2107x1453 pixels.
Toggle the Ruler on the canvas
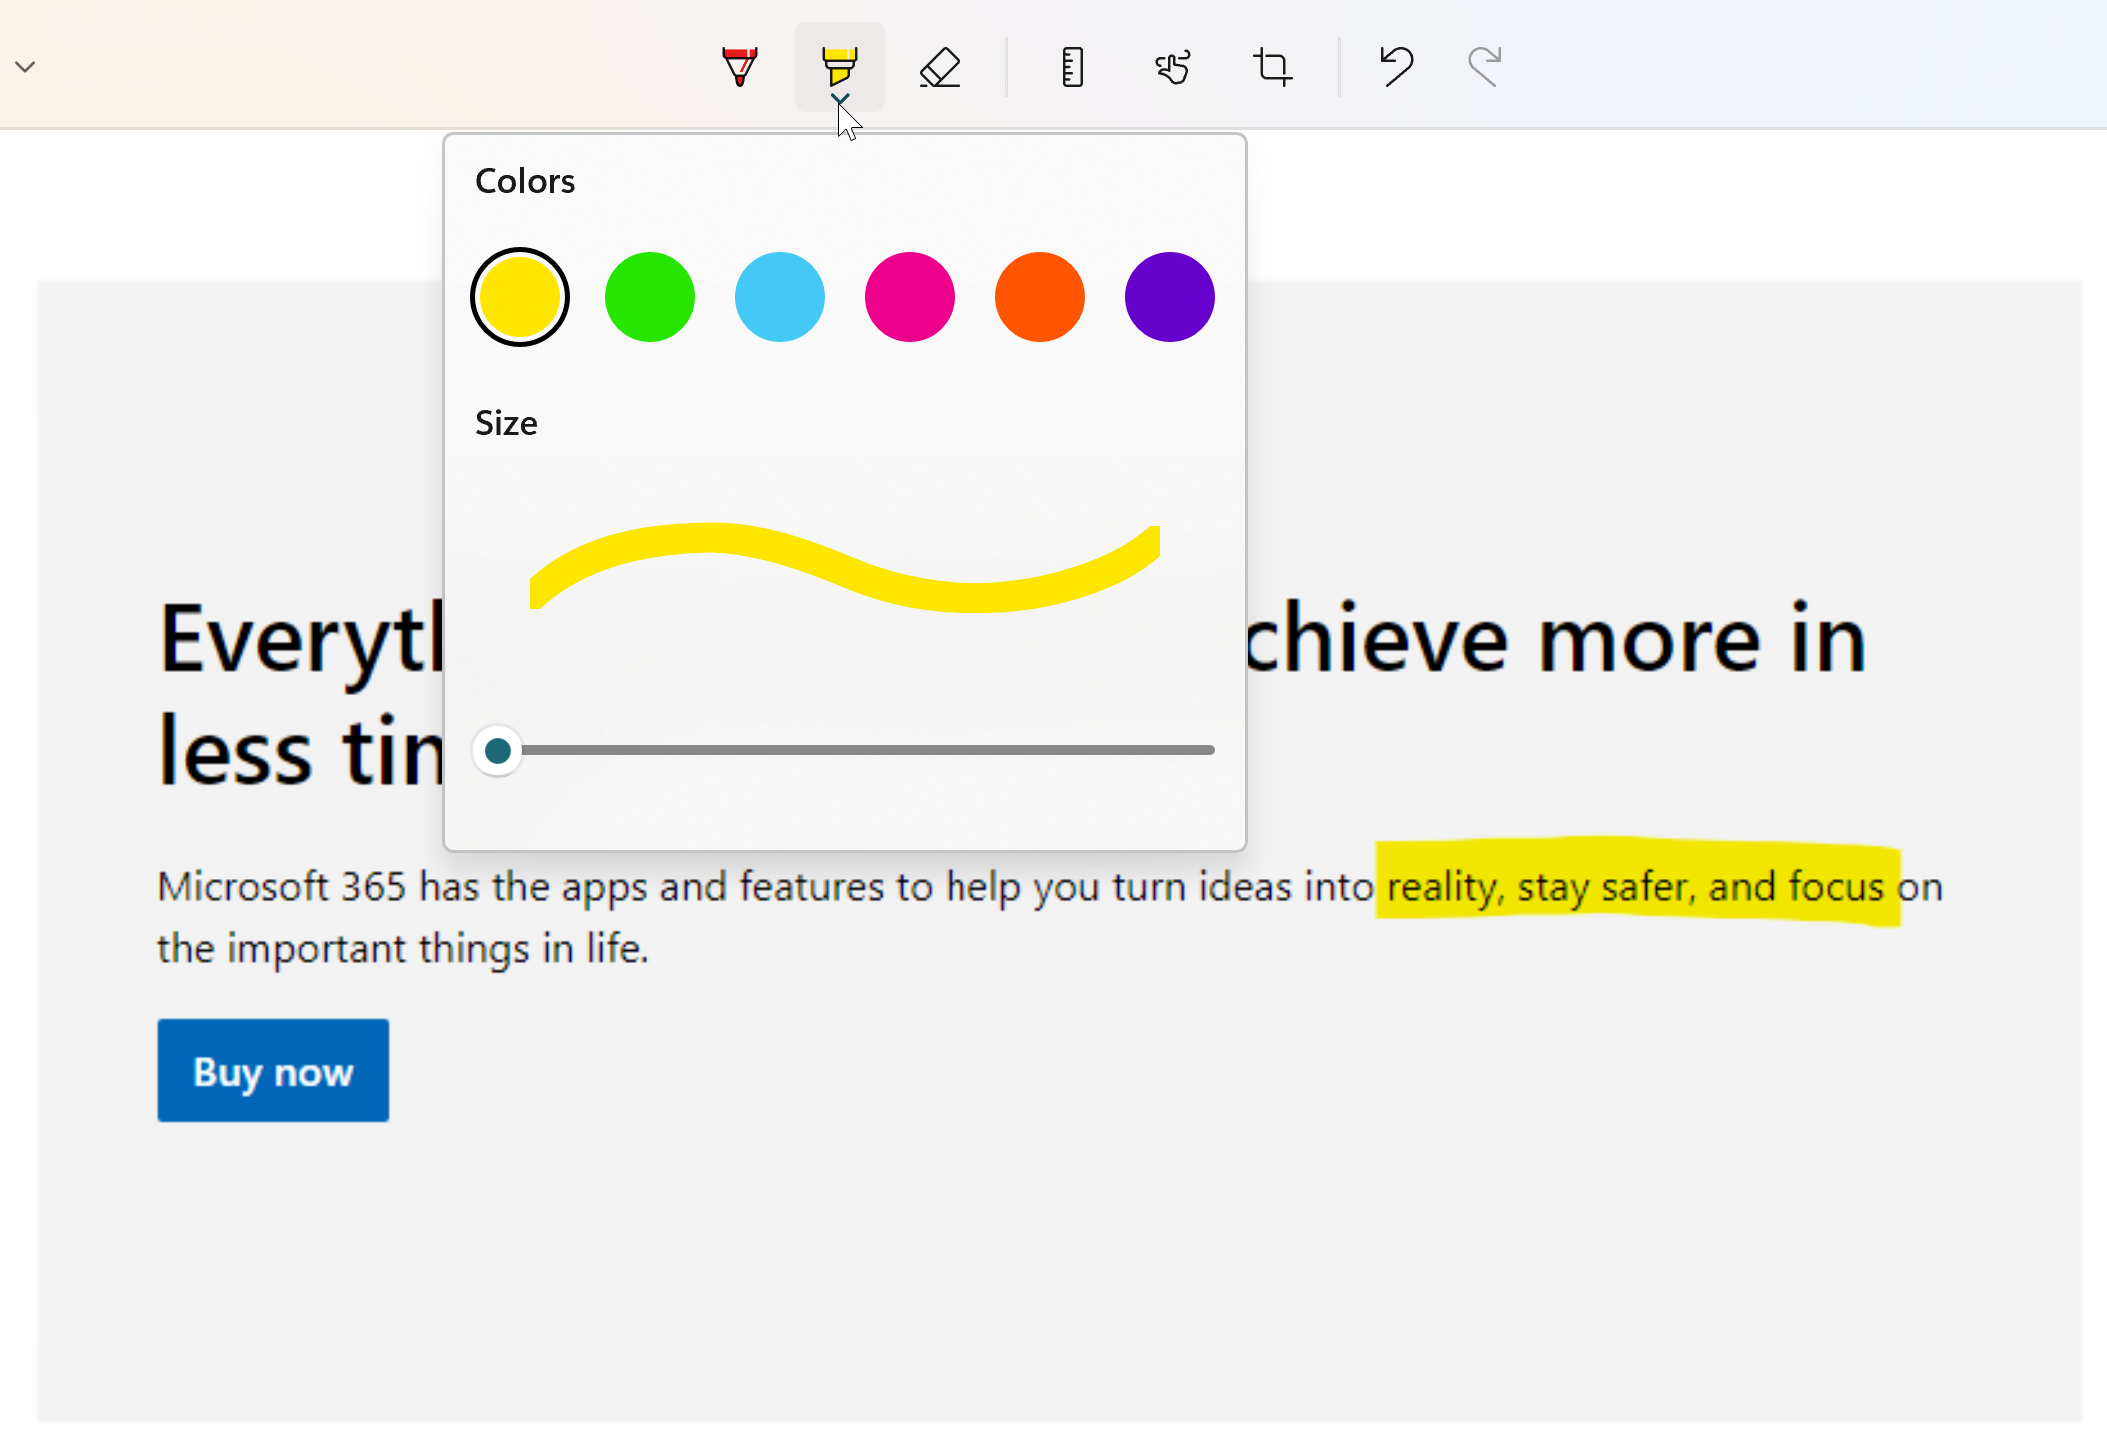tap(1072, 66)
